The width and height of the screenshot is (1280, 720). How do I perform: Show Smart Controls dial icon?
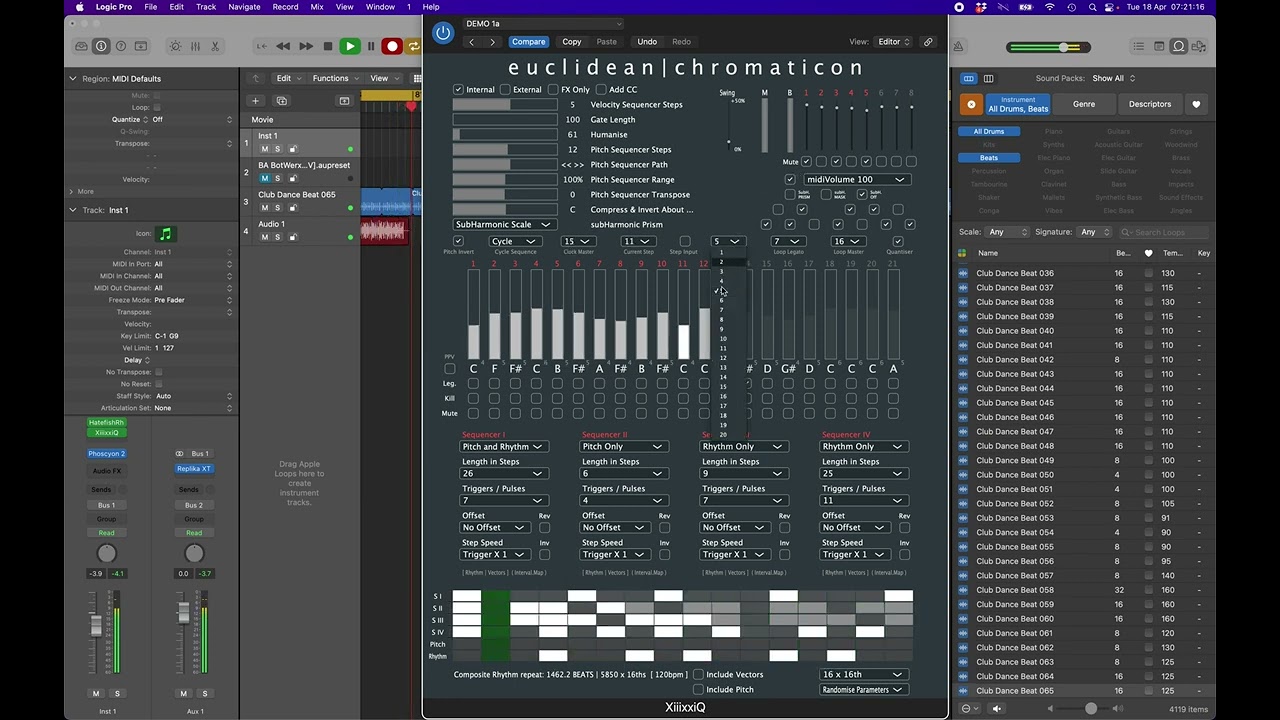[176, 46]
